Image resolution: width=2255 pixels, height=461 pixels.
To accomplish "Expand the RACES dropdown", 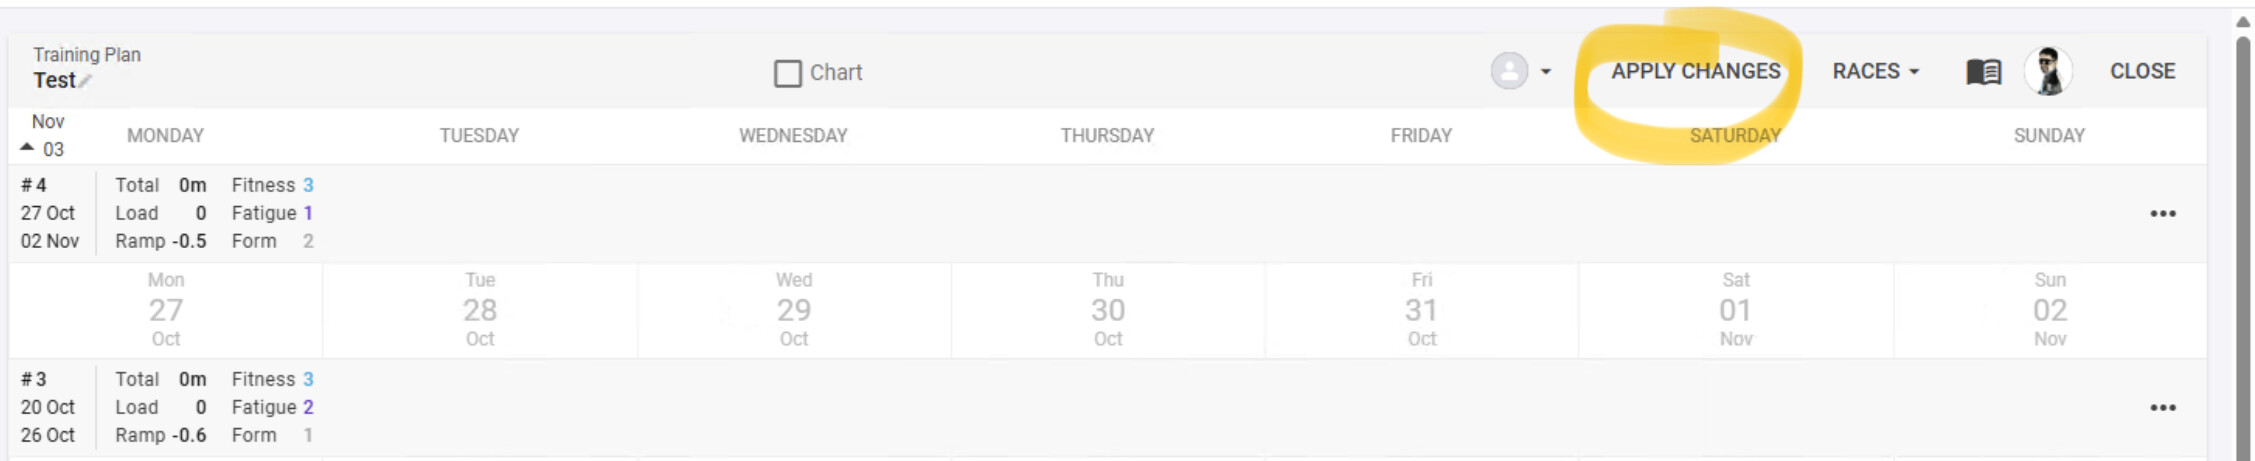I will [1875, 72].
